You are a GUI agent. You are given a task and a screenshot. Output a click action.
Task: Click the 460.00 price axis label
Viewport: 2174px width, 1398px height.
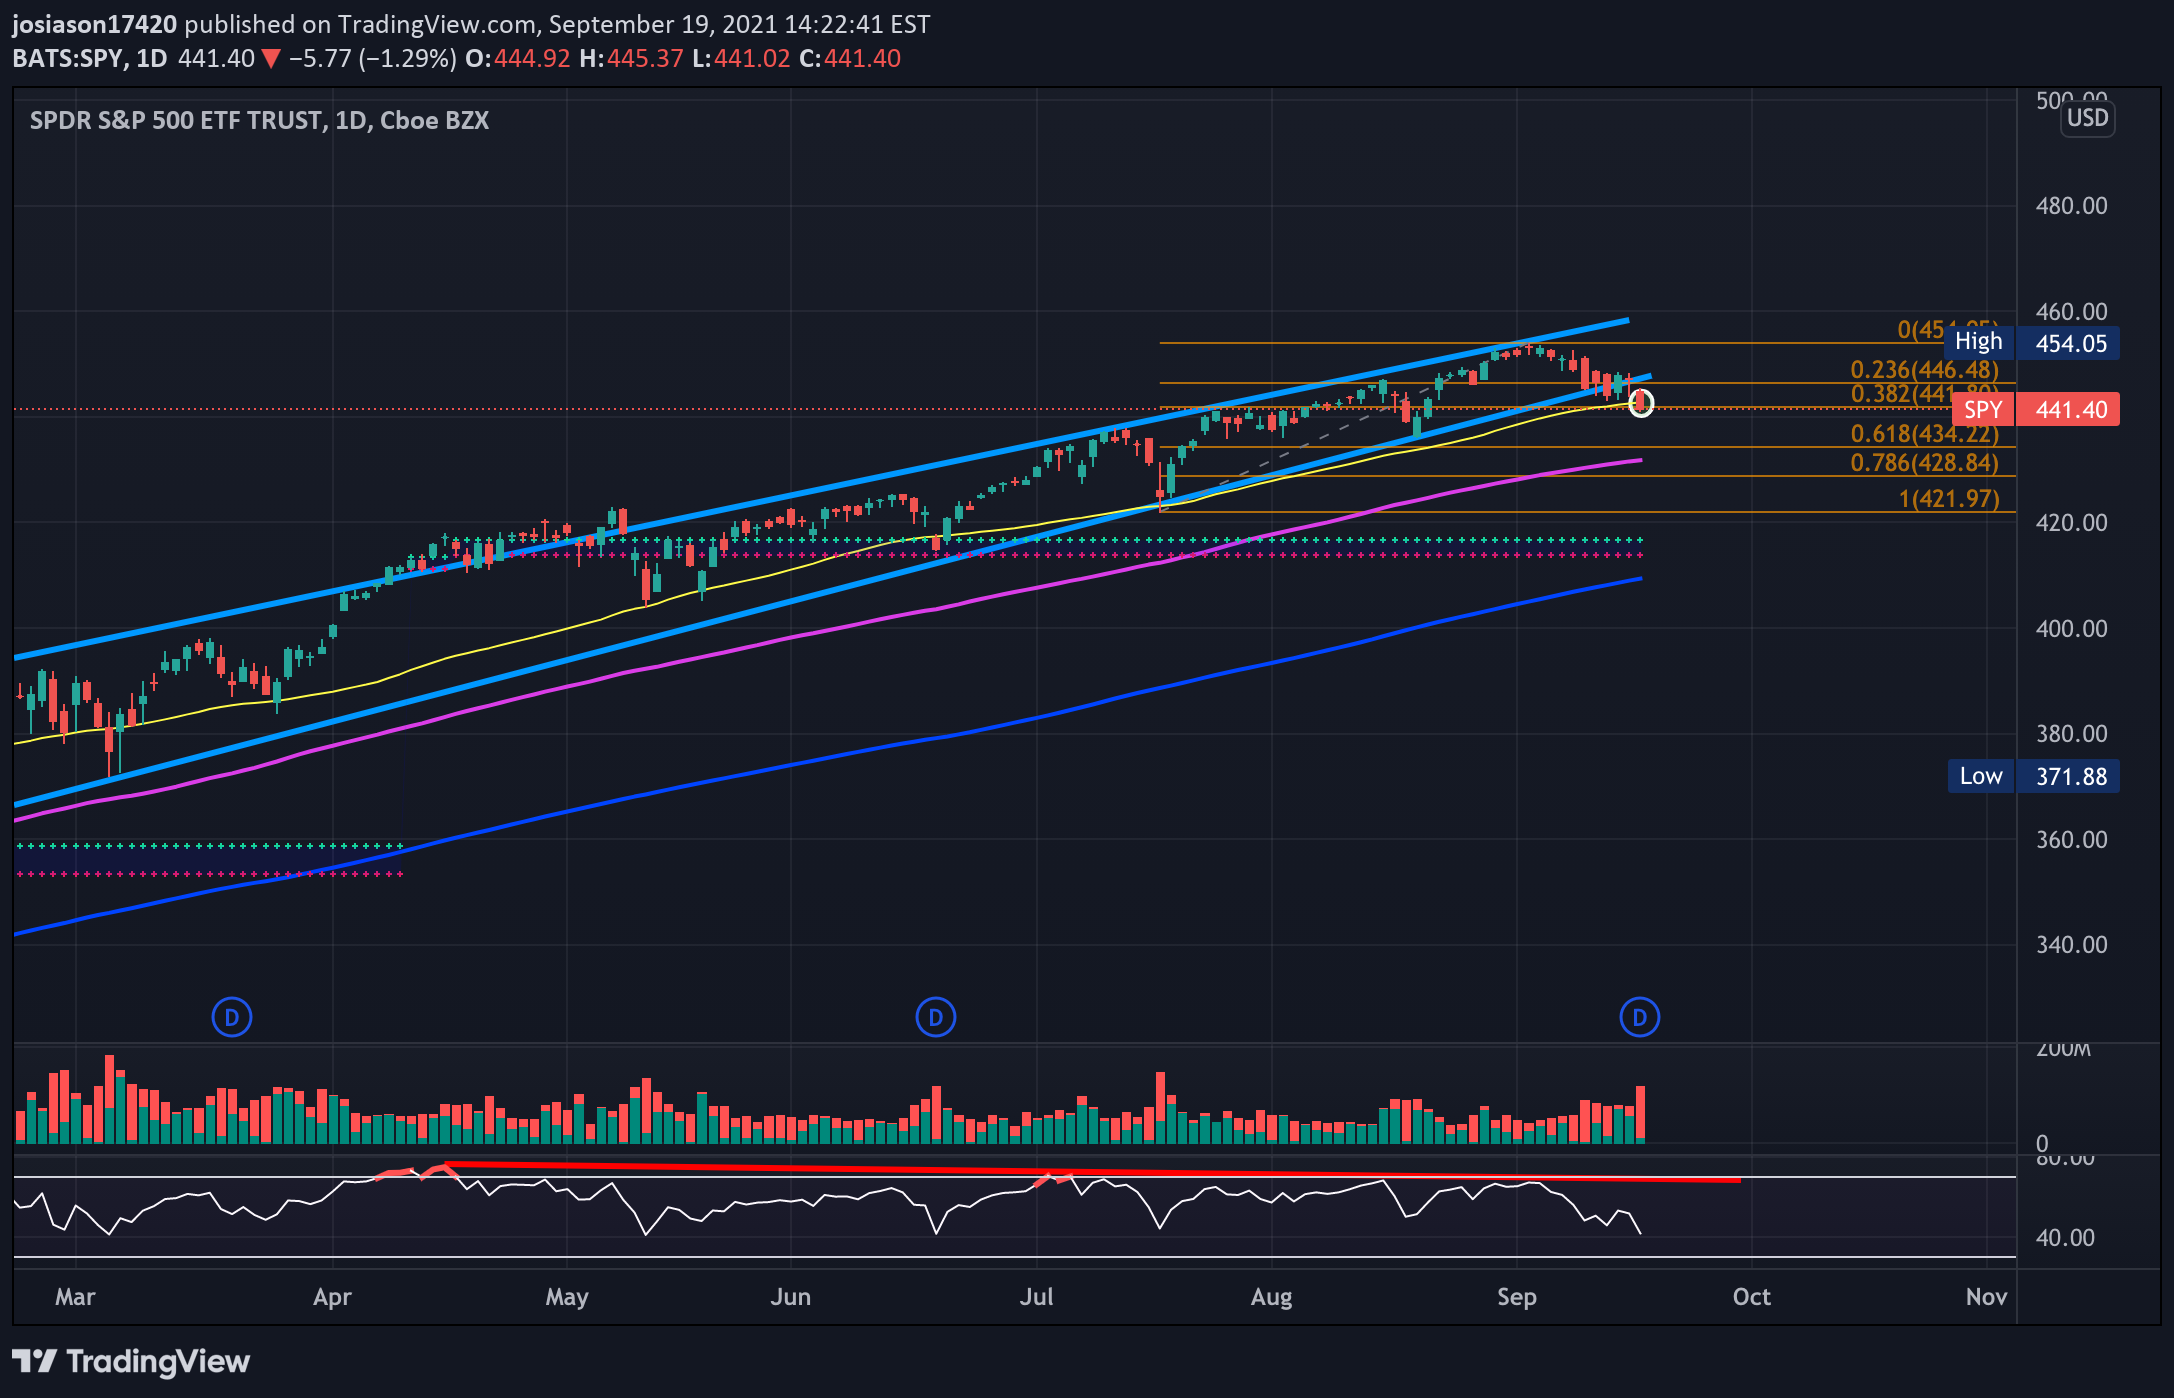2072,311
